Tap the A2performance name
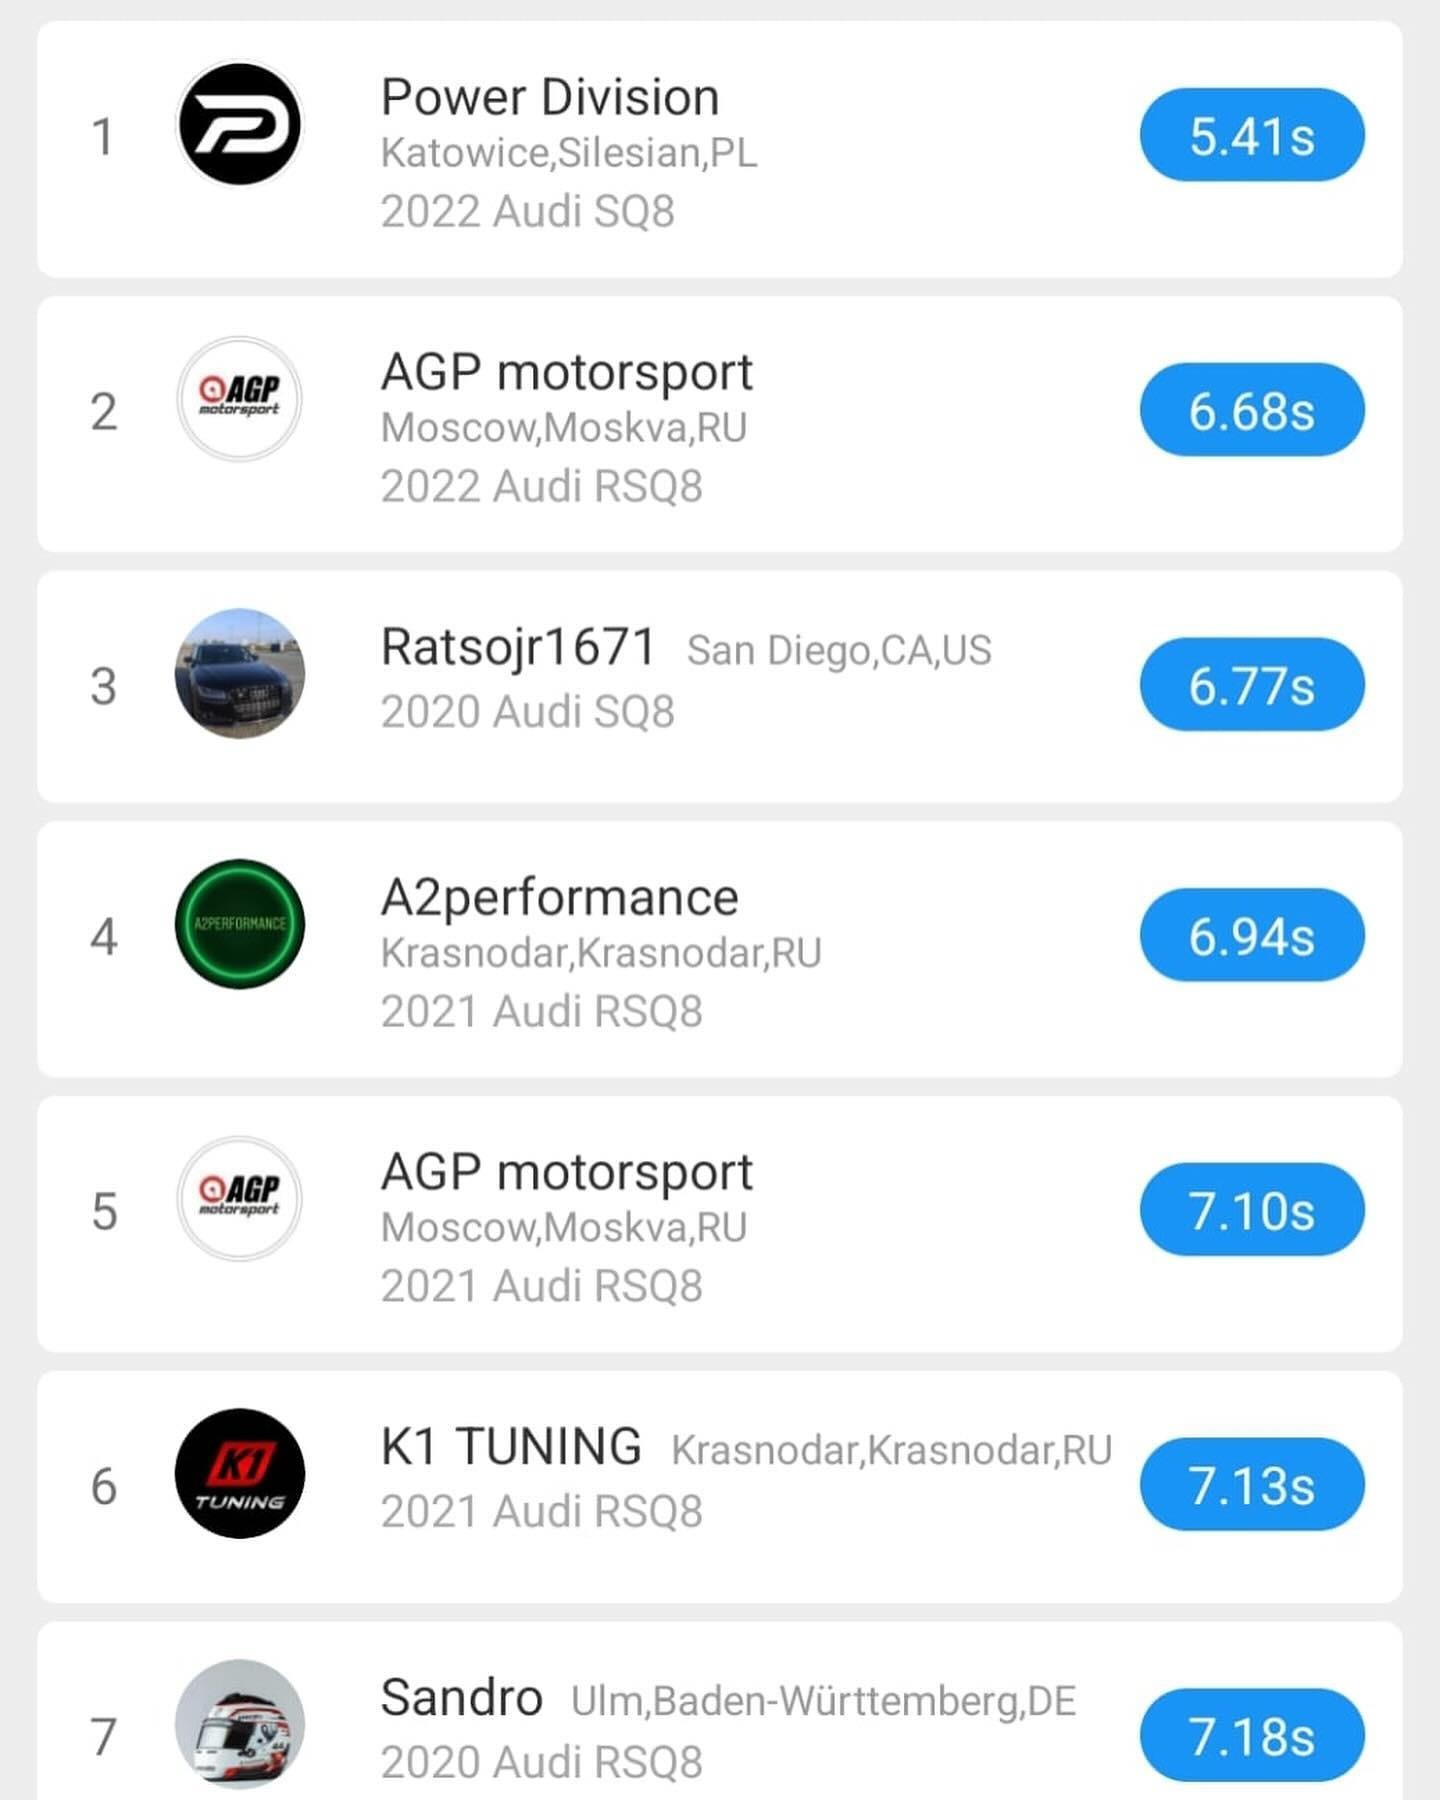The height and width of the screenshot is (1800, 1440). pos(559,897)
